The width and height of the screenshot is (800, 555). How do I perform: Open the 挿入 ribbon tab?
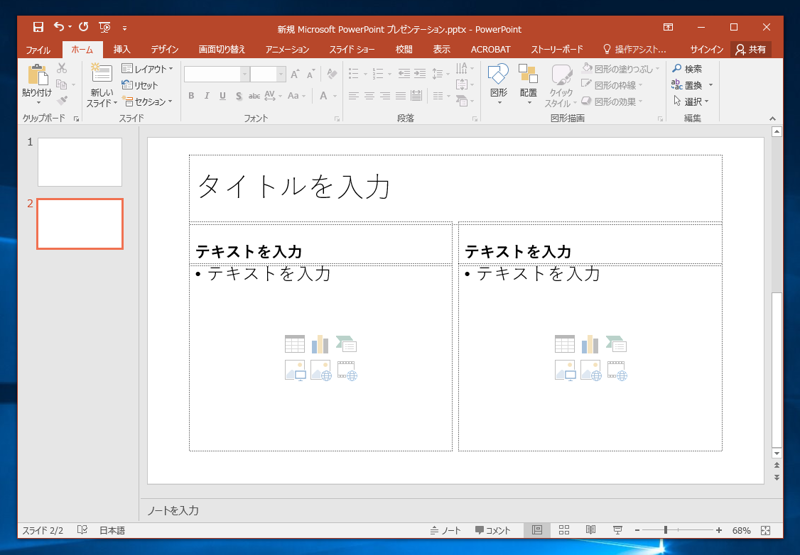click(x=122, y=49)
